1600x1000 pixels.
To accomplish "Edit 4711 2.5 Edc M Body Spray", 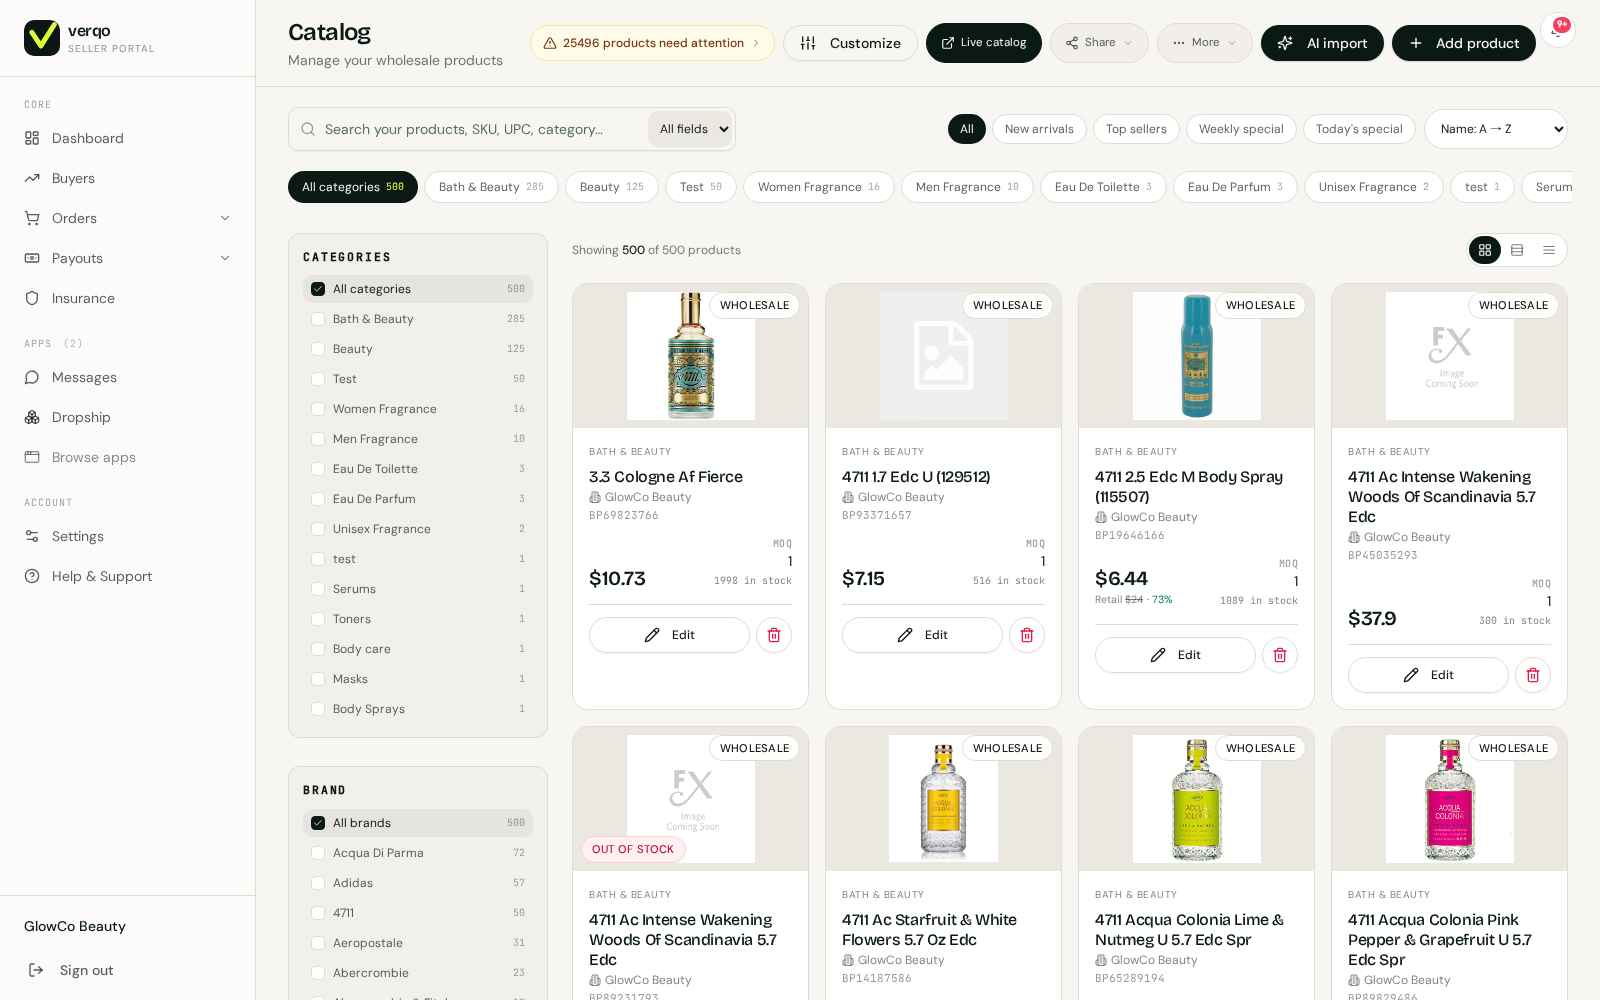I will click(x=1175, y=655).
